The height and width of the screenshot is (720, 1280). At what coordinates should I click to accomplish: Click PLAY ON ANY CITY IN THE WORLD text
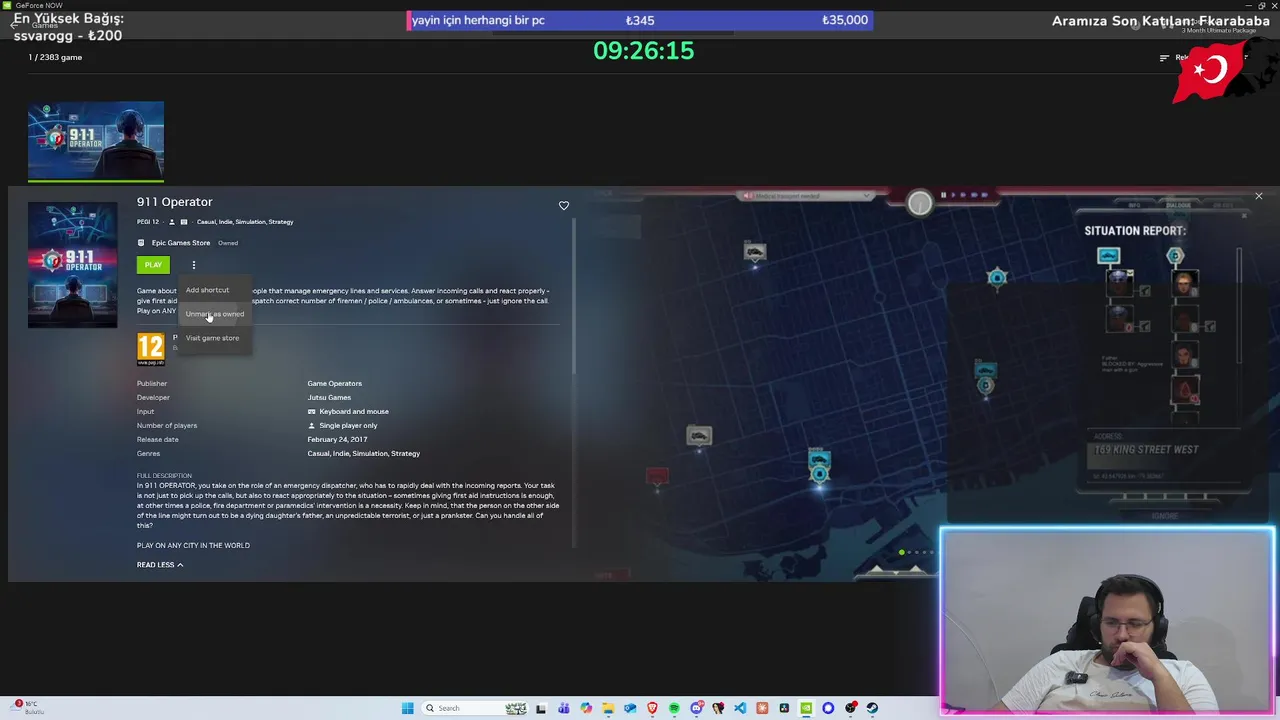tap(193, 546)
